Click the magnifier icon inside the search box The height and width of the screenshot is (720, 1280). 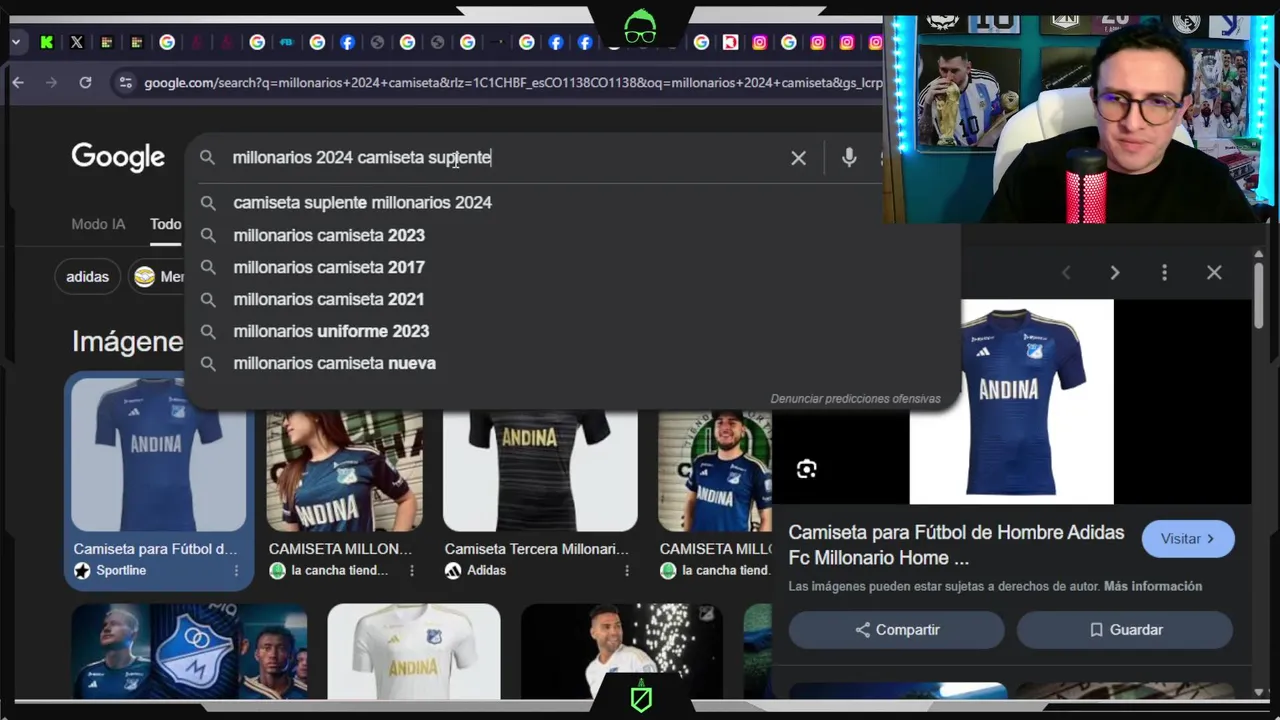tap(207, 158)
